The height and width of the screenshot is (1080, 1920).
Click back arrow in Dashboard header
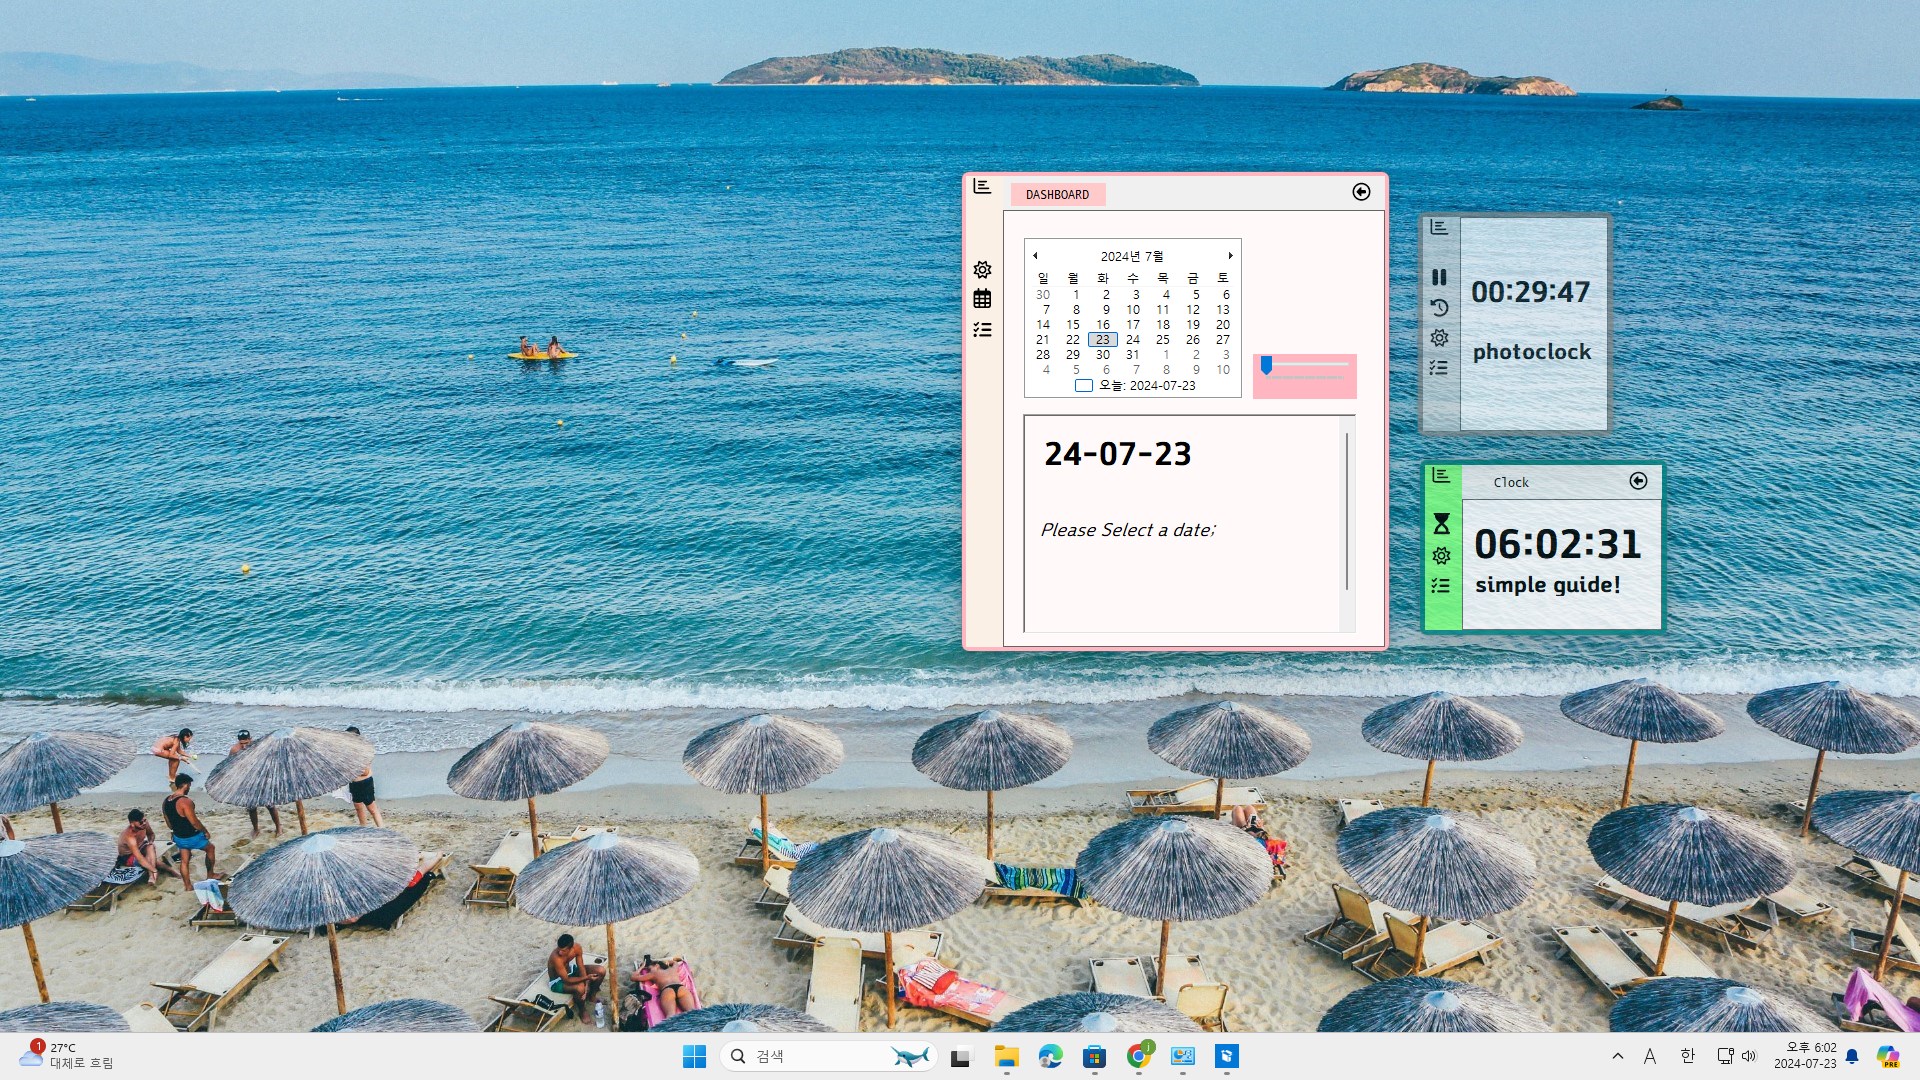[x=1361, y=192]
